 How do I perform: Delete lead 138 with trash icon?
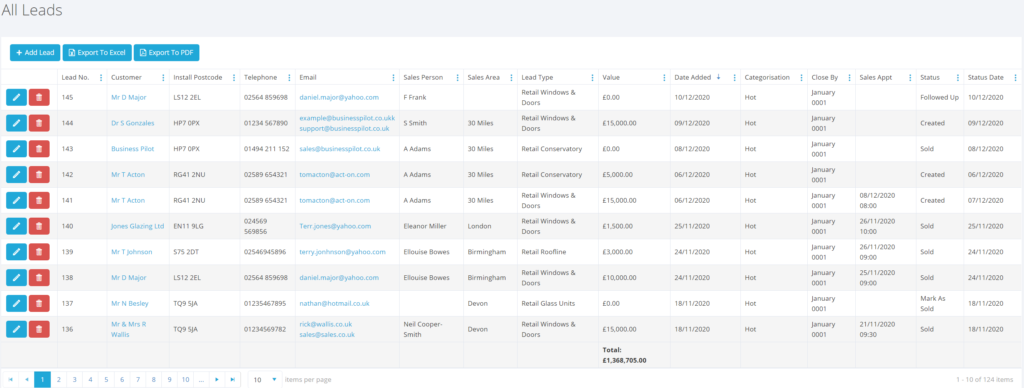(x=39, y=278)
